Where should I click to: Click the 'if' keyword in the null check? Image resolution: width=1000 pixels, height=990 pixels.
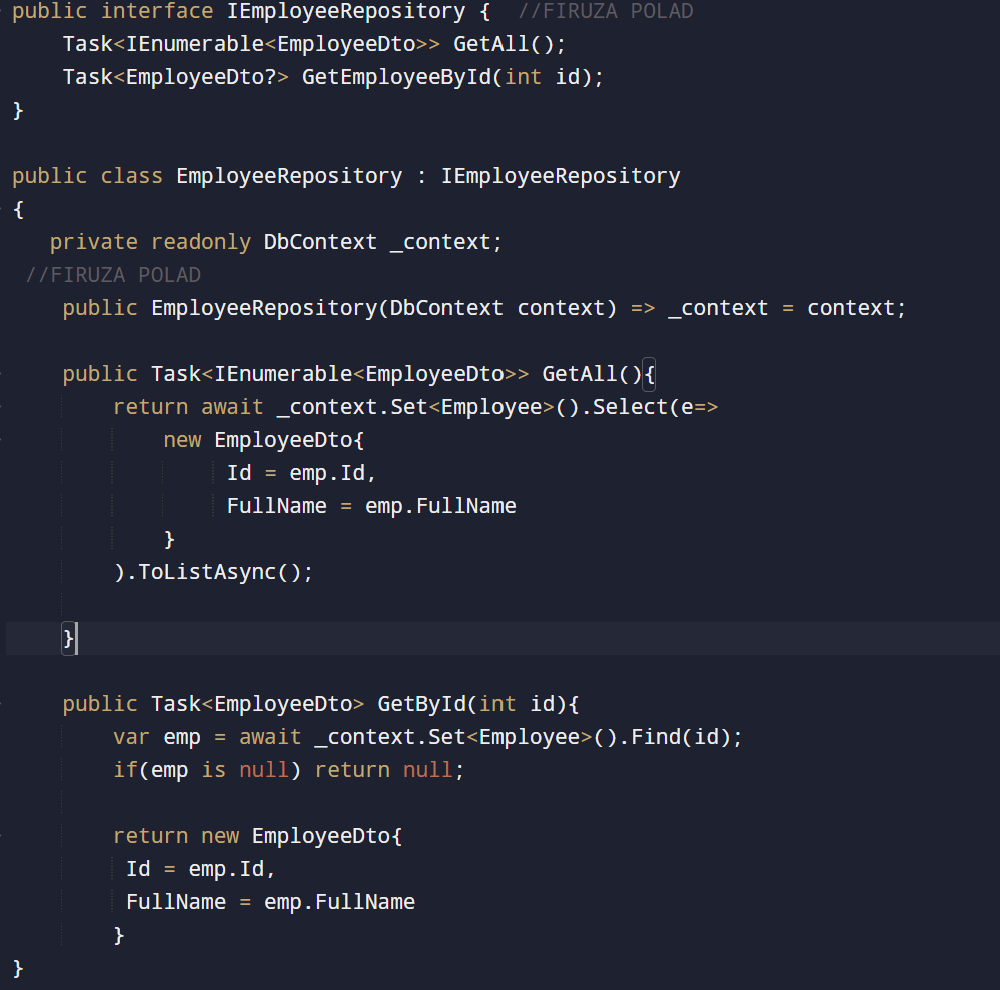[125, 770]
